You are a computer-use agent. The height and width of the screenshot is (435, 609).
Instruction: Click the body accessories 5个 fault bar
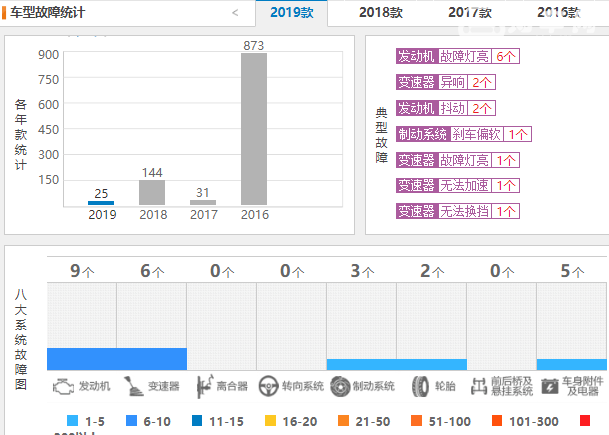[572, 364]
